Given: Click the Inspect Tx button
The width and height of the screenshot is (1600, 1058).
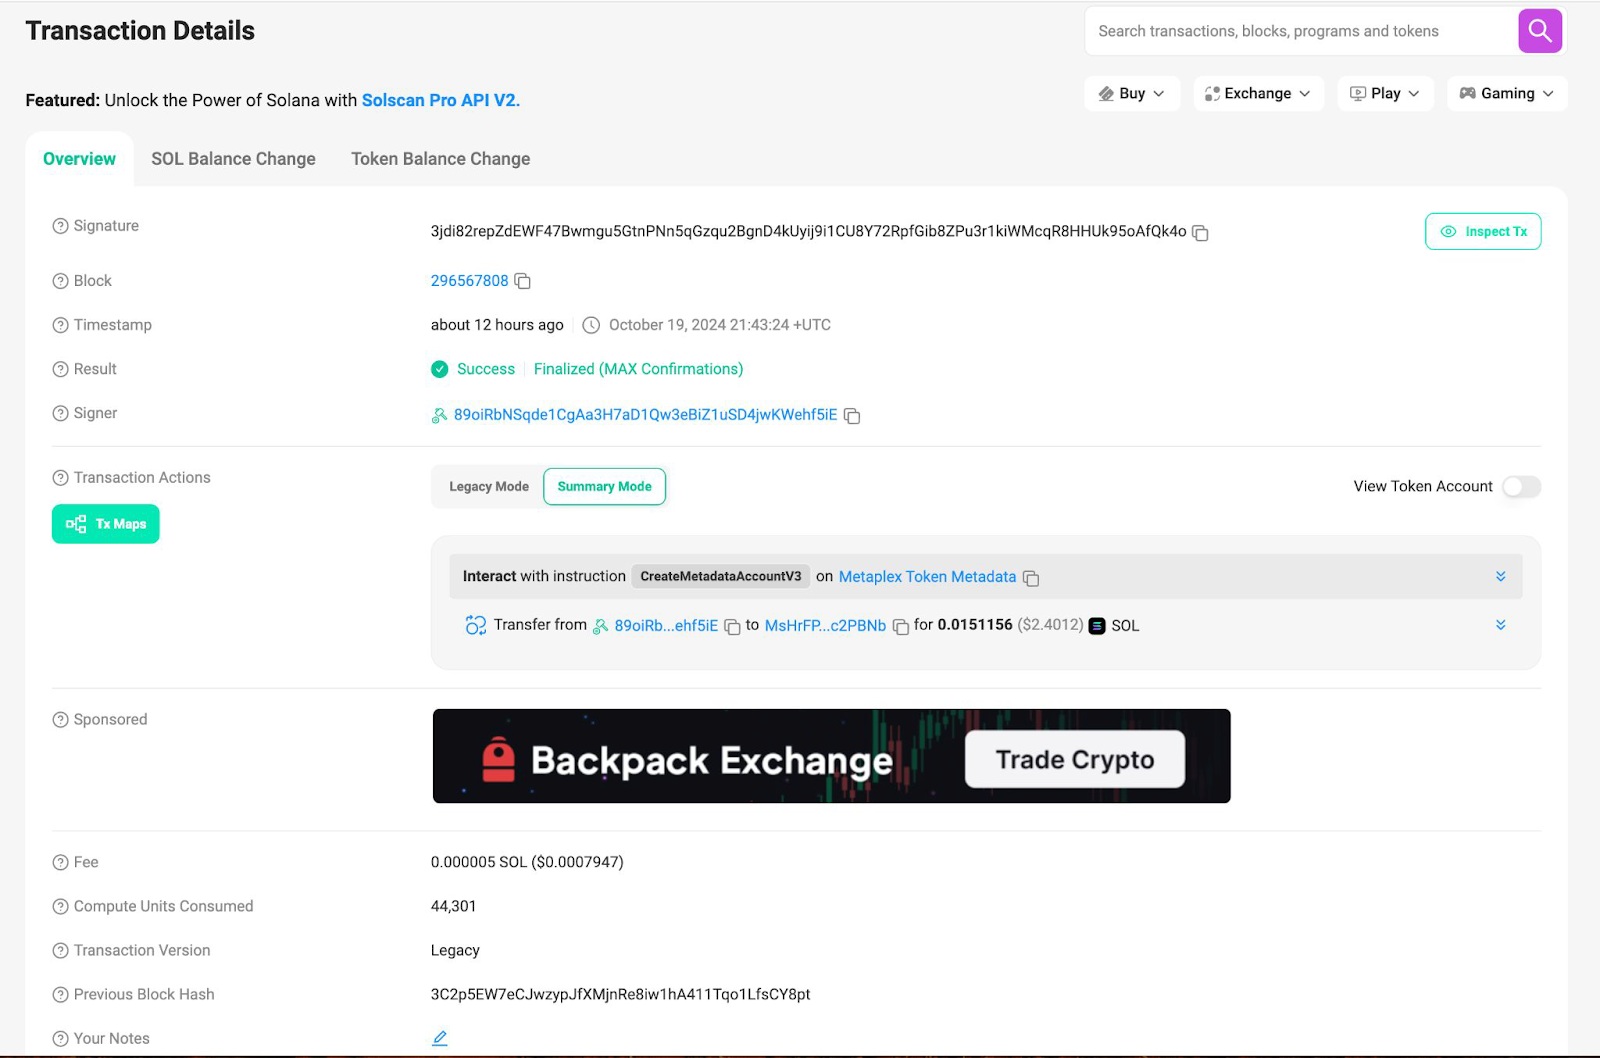Looking at the screenshot, I should [x=1483, y=231].
